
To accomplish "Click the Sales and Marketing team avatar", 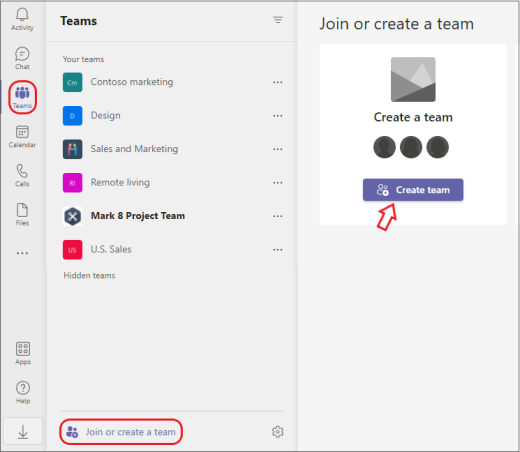I will 72,149.
